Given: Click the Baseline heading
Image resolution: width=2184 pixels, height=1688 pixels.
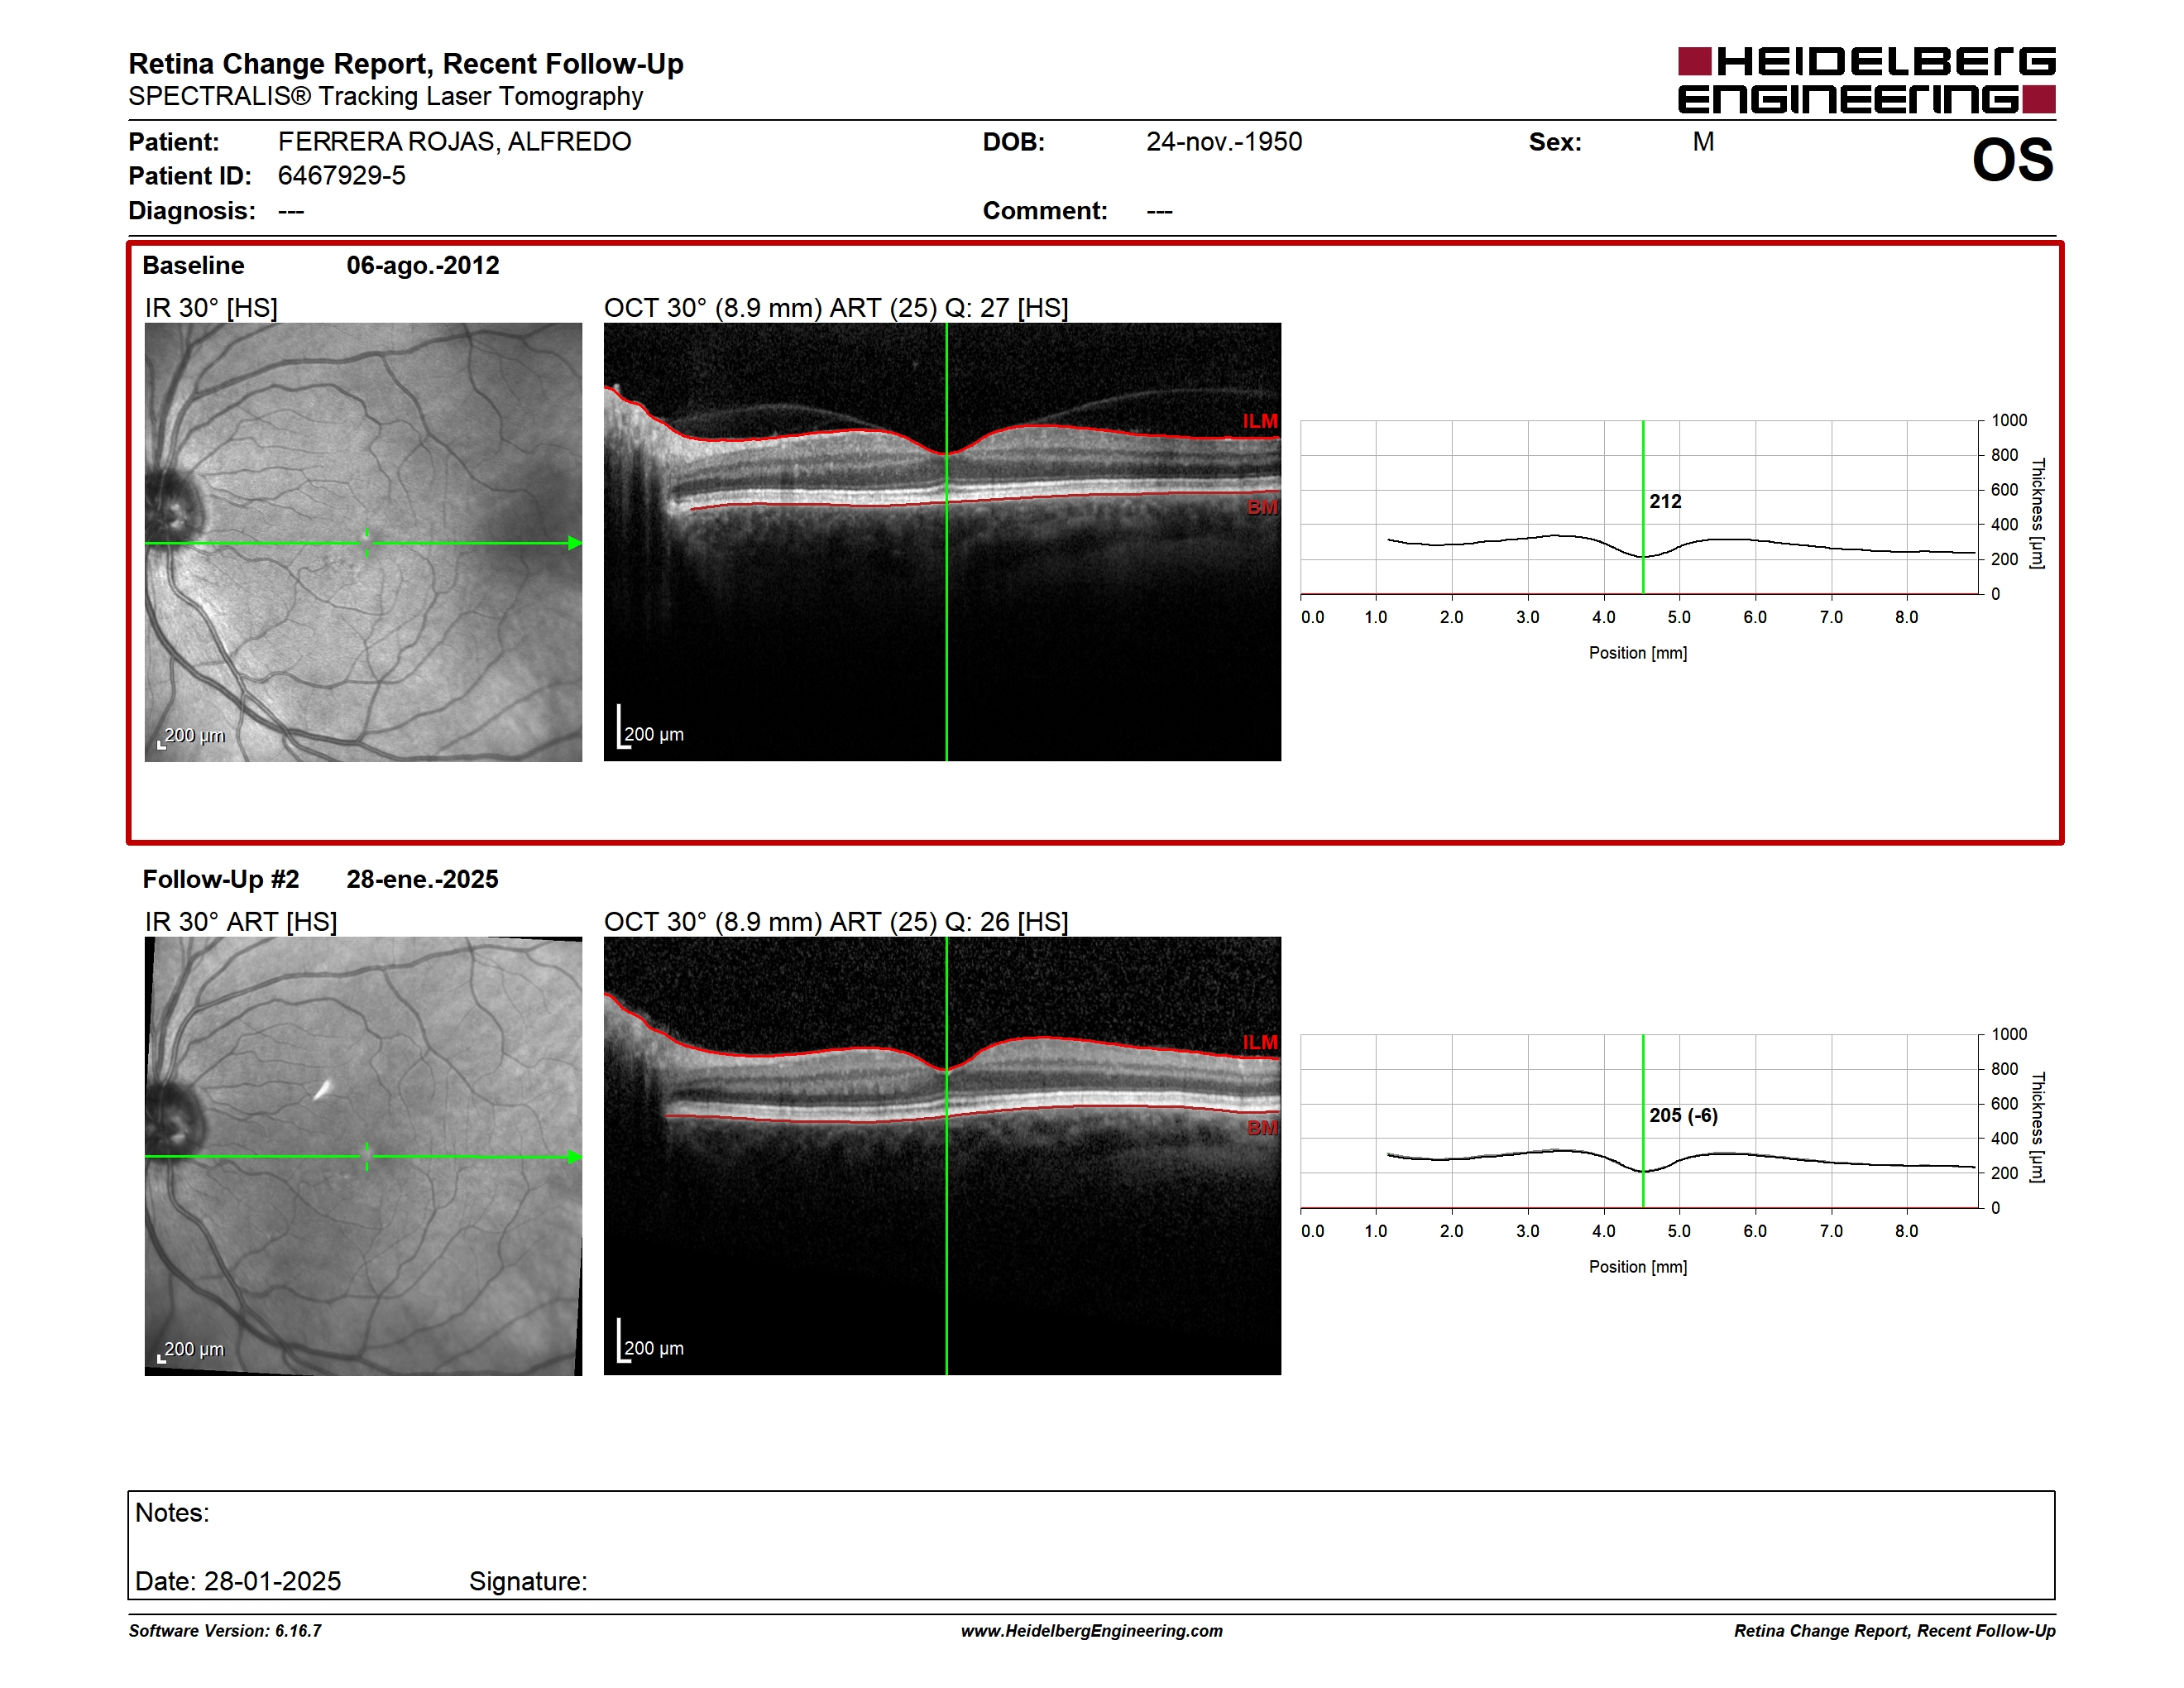Looking at the screenshot, I should [x=193, y=265].
